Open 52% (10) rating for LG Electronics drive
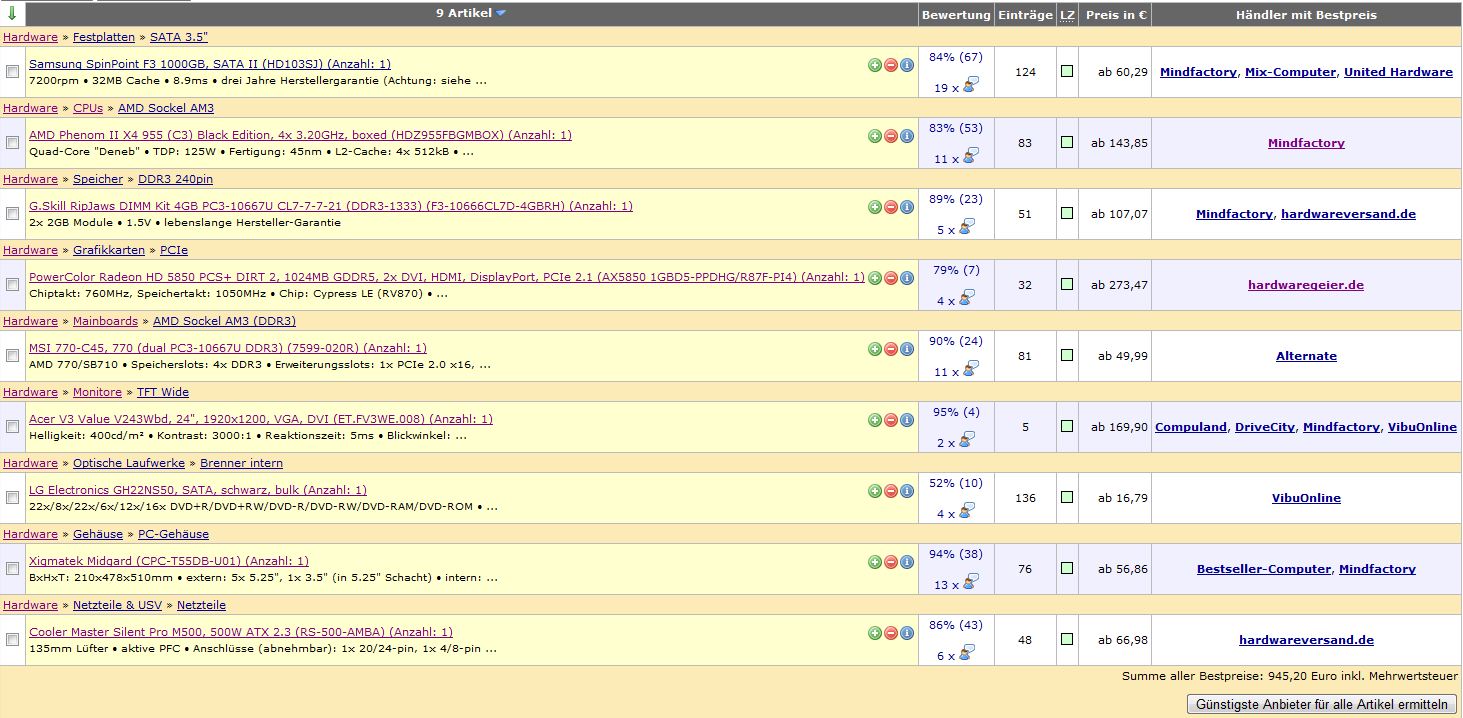 [x=956, y=483]
